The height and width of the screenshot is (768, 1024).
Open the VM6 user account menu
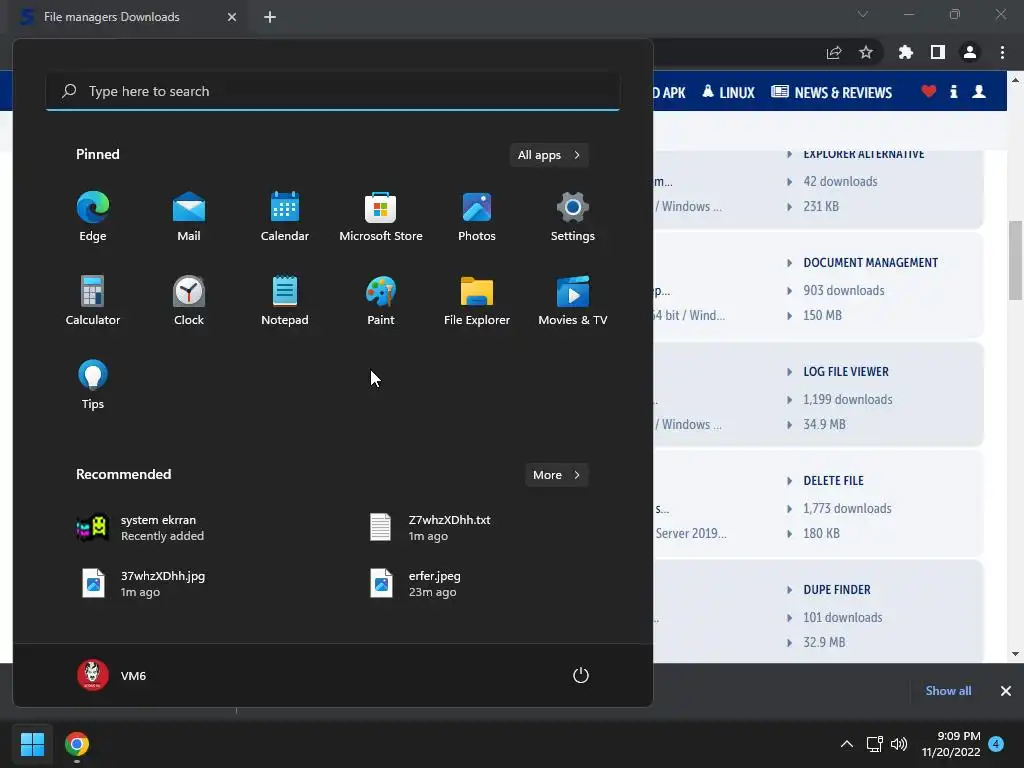point(112,675)
